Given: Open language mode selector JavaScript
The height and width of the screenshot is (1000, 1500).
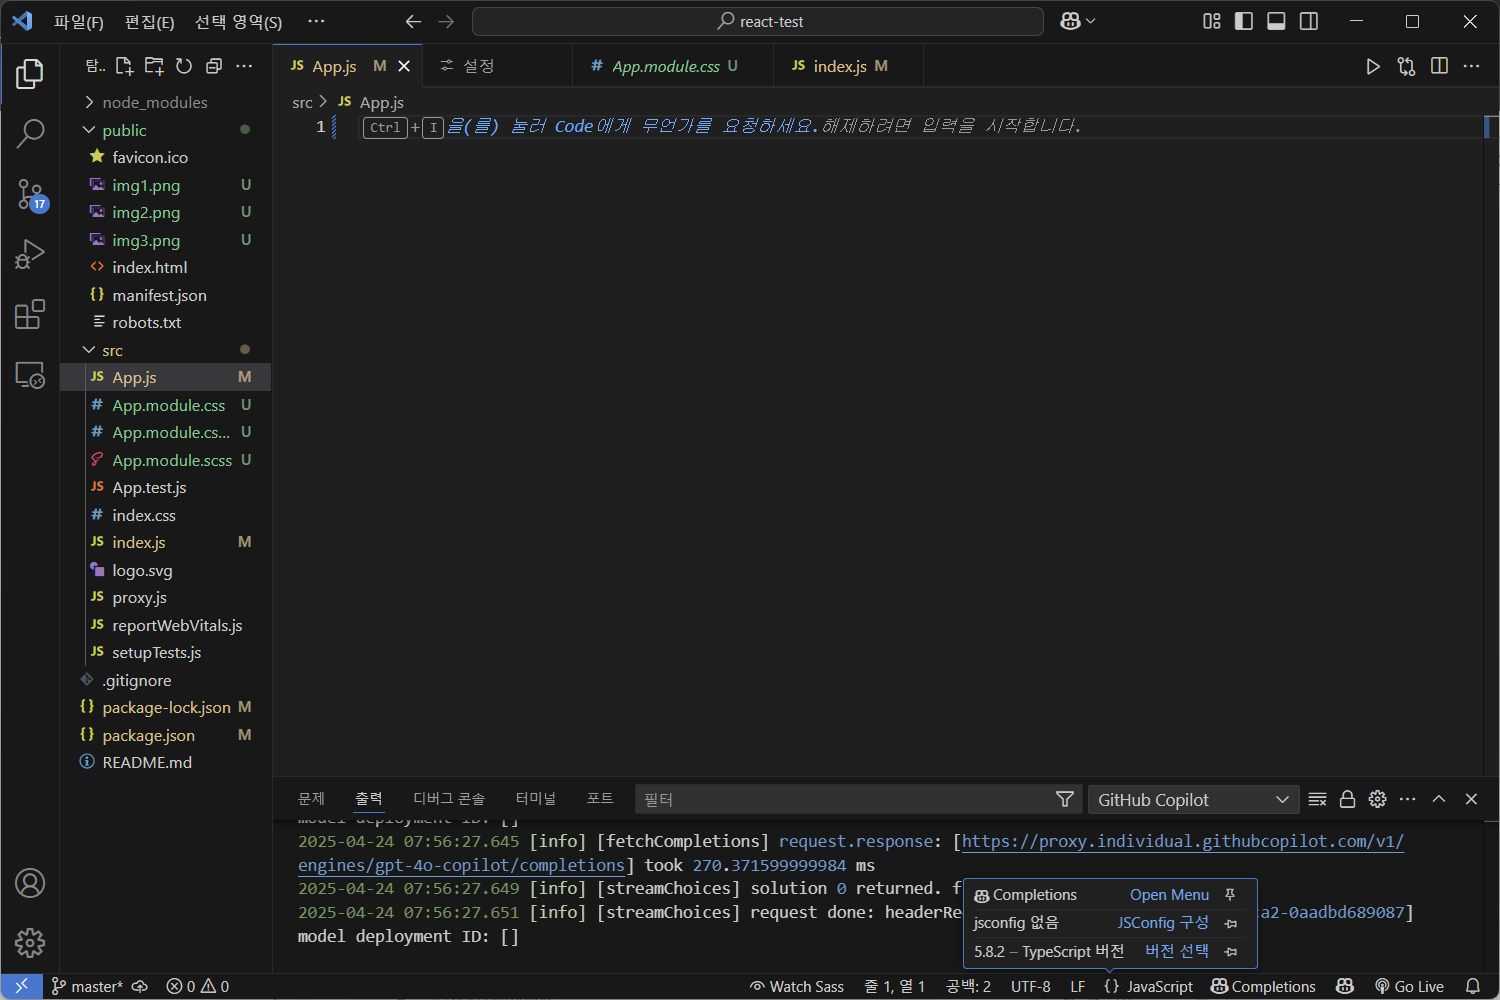Looking at the screenshot, I should pyautogui.click(x=1160, y=987).
